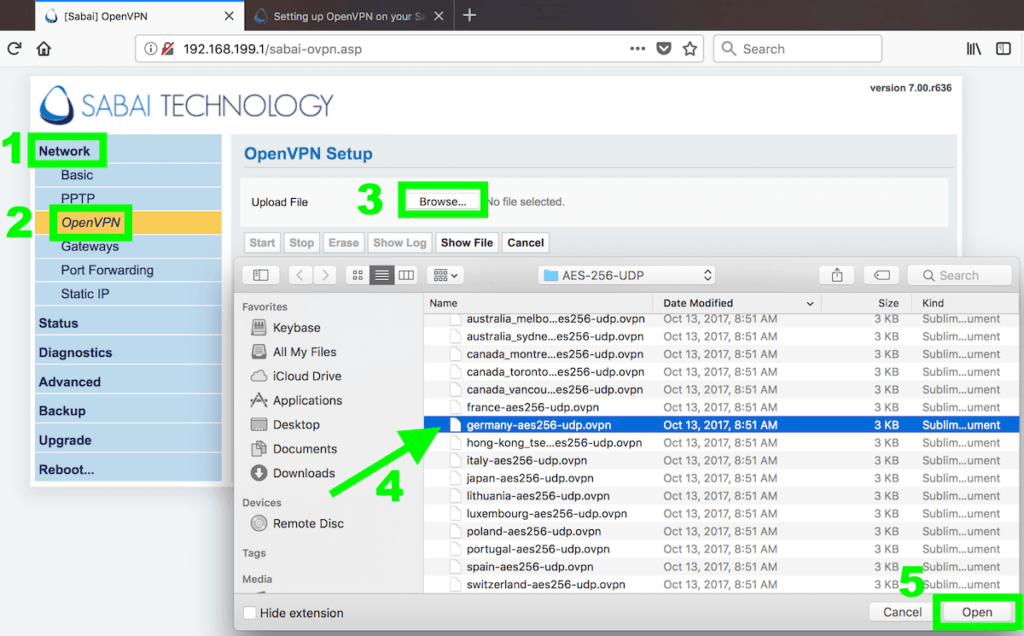Open Gateways page in sidebar

(90, 246)
